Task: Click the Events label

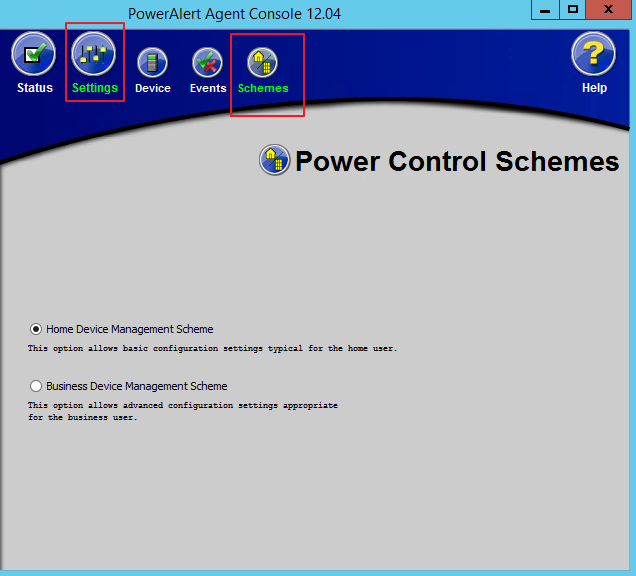Action: (208, 88)
